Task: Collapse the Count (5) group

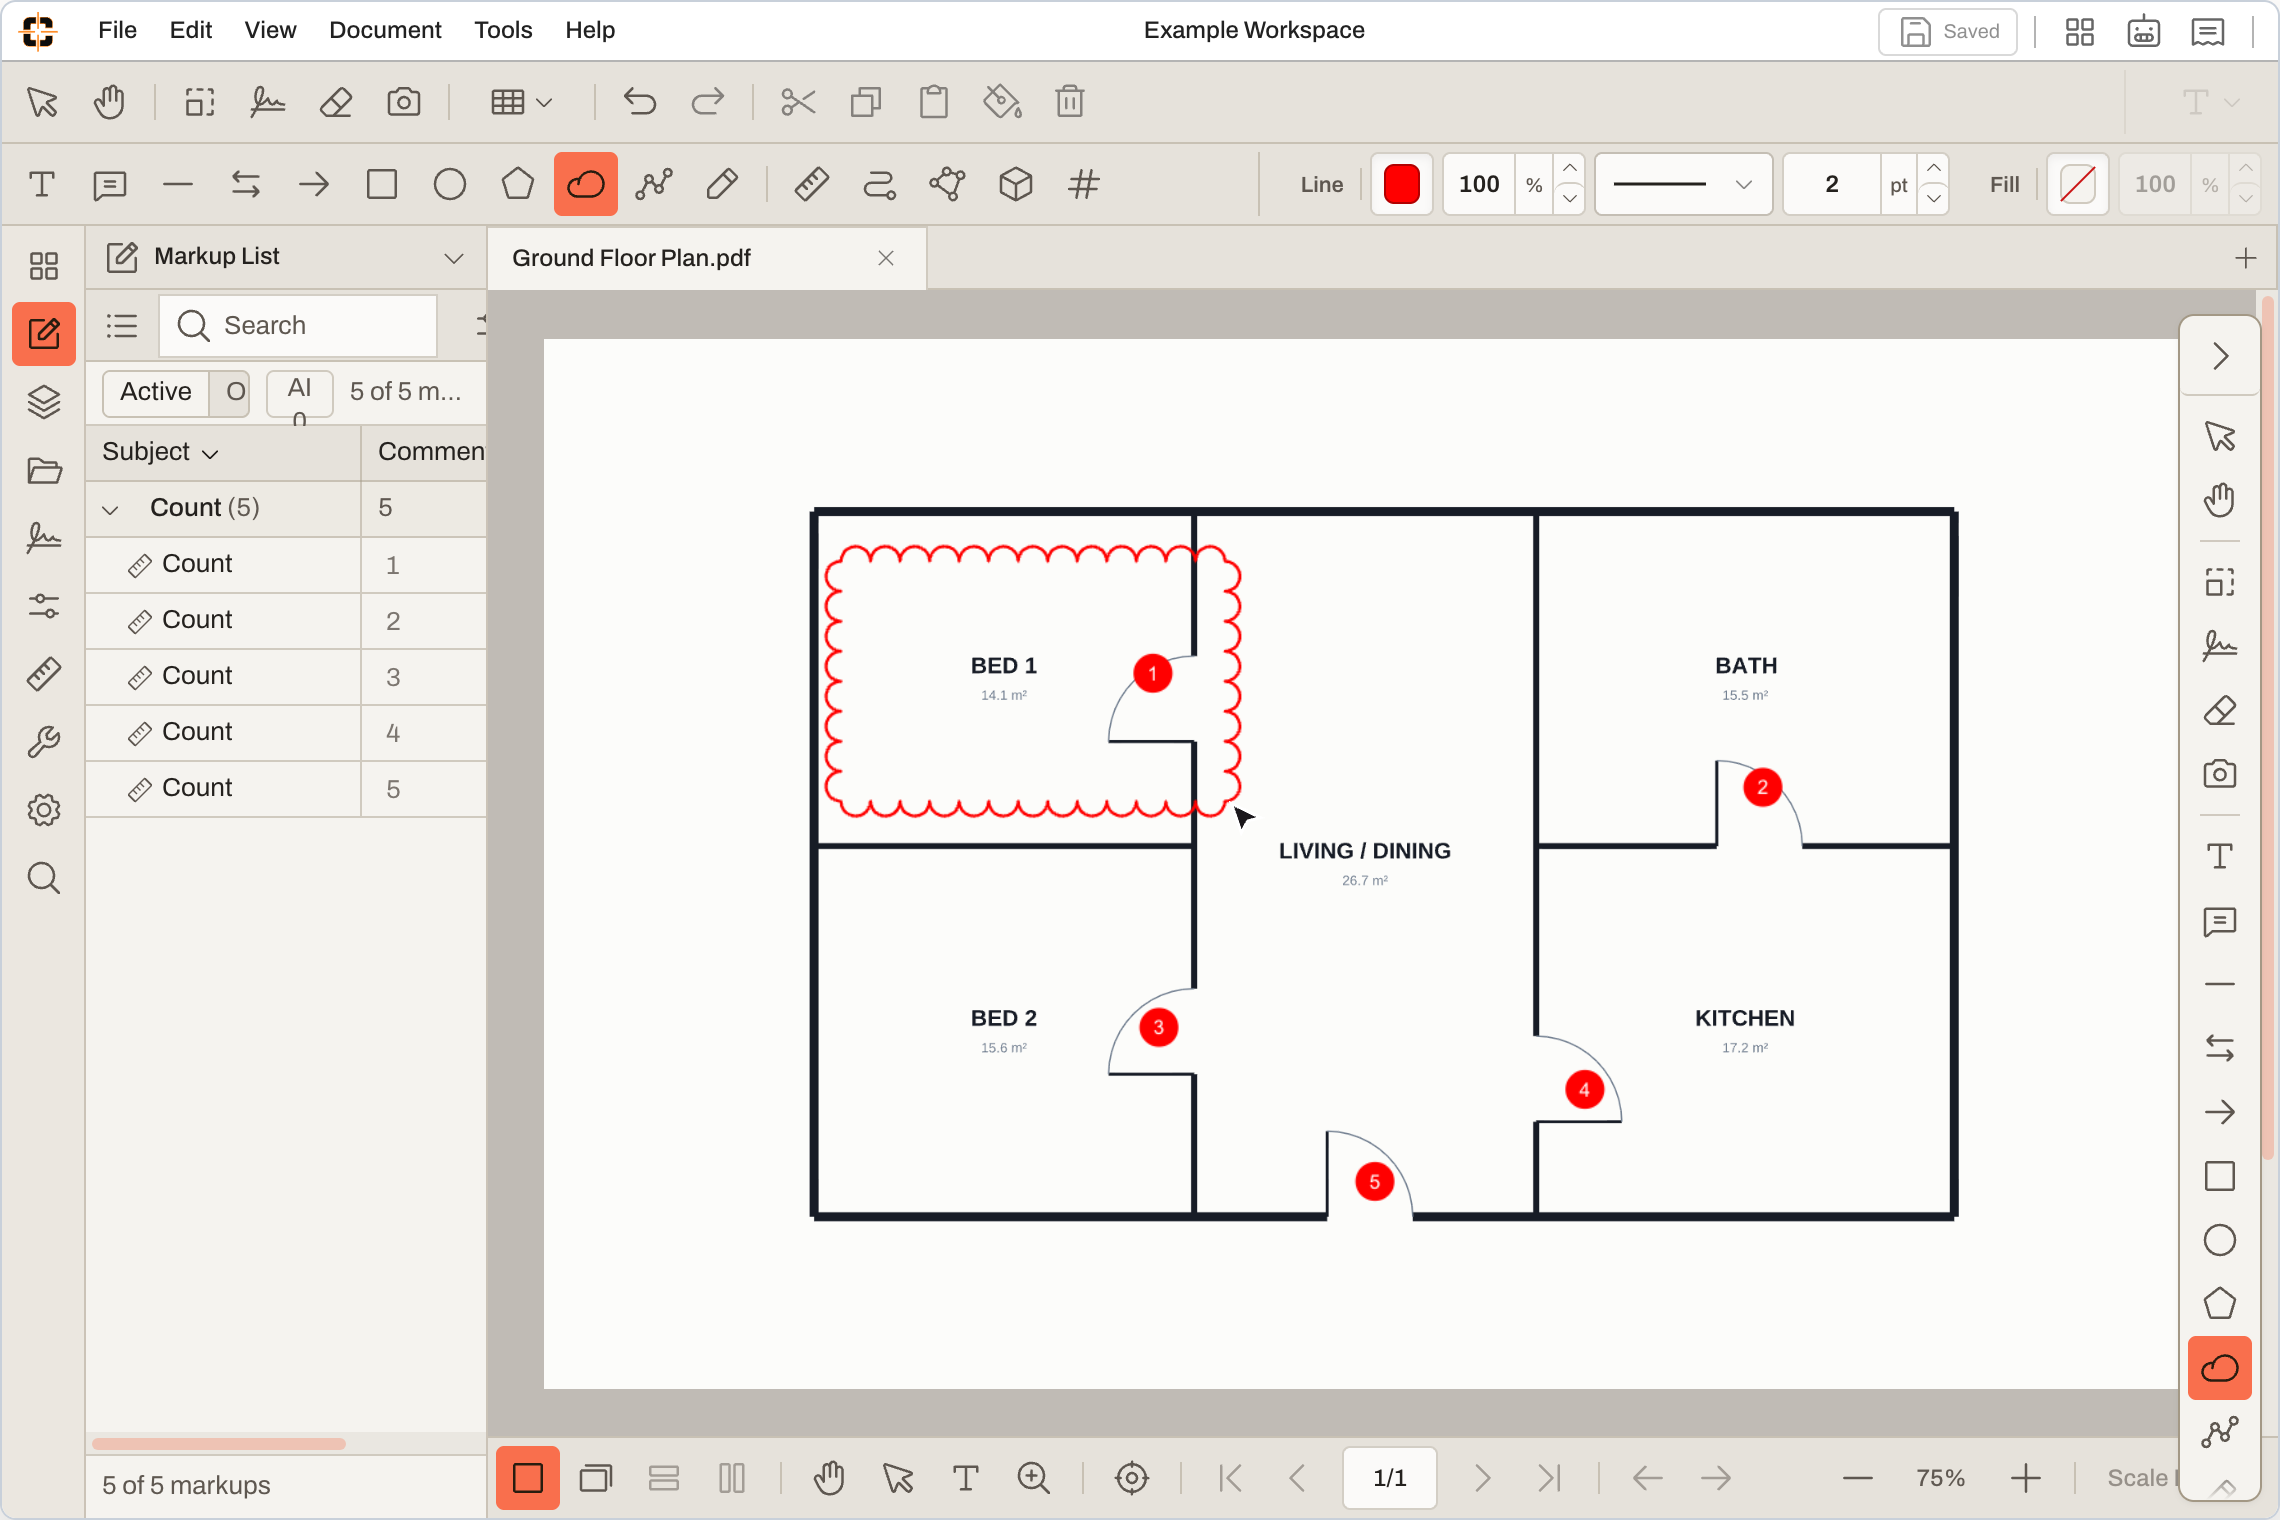Action: coord(110,509)
